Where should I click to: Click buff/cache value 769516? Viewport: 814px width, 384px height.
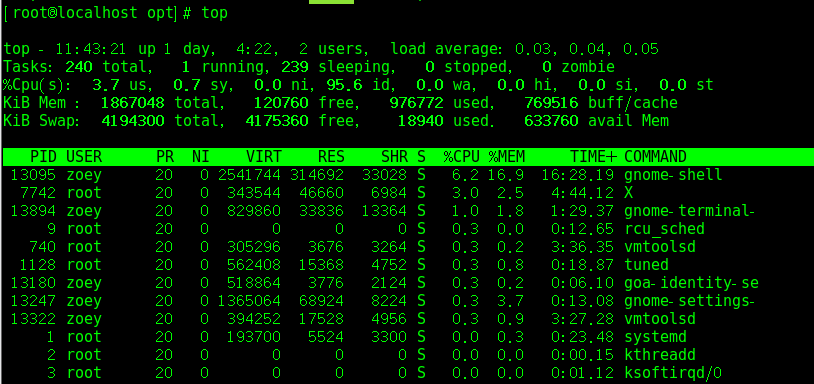point(551,103)
